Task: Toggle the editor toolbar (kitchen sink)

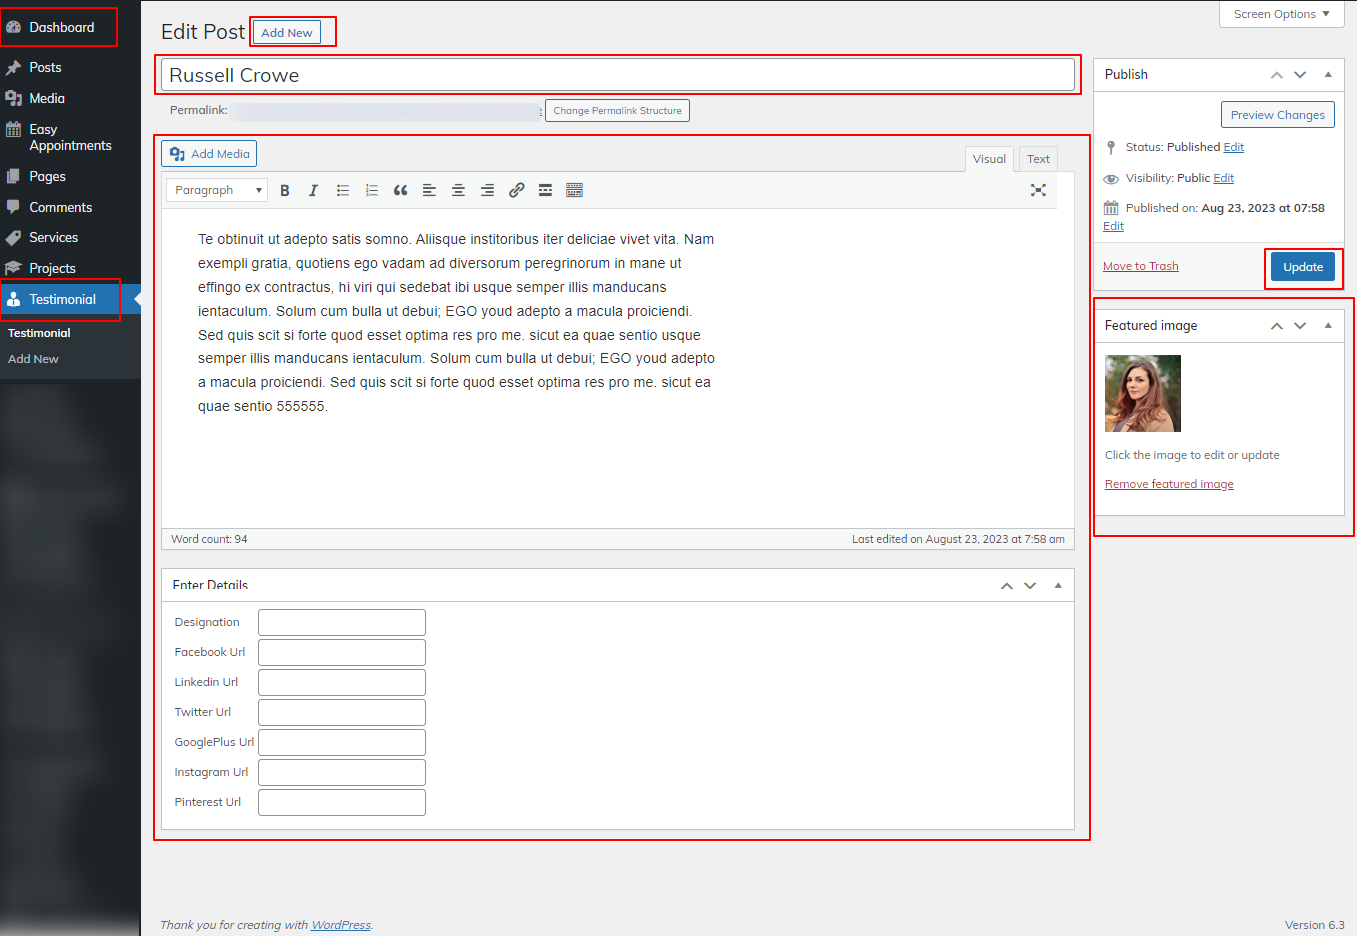Action: click(x=574, y=190)
